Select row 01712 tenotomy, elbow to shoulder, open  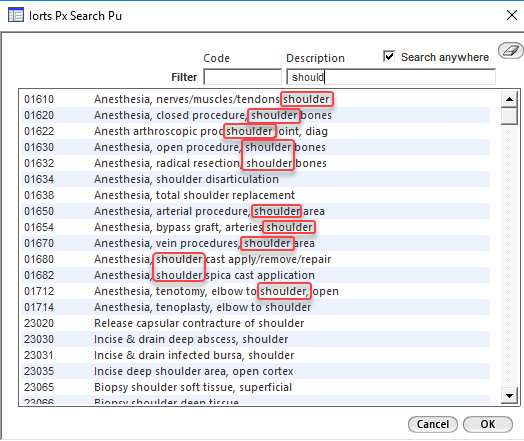coord(255,291)
